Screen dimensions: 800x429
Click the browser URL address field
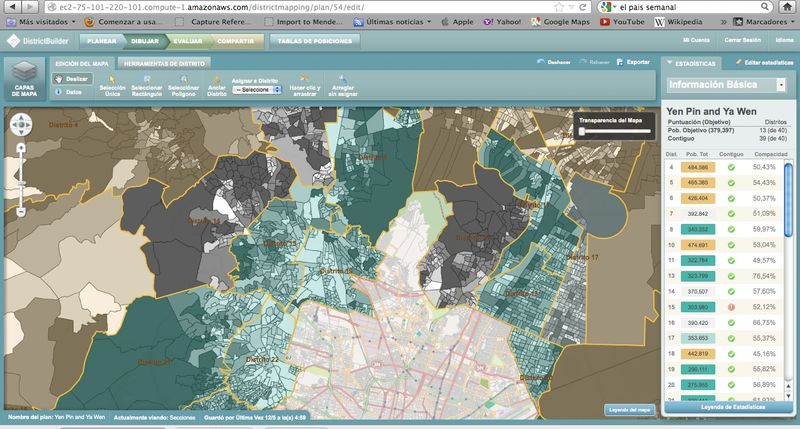pos(300,6)
